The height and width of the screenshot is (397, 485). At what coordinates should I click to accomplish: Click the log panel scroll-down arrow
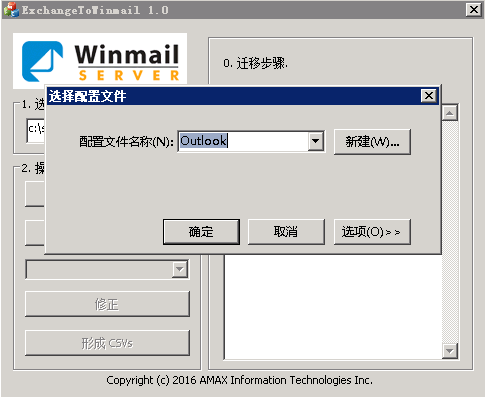point(450,351)
